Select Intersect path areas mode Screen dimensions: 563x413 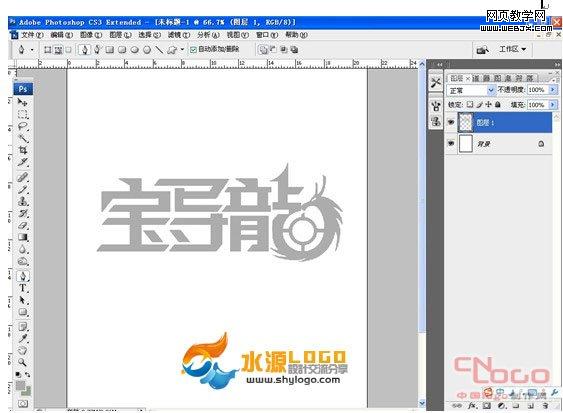284,50
